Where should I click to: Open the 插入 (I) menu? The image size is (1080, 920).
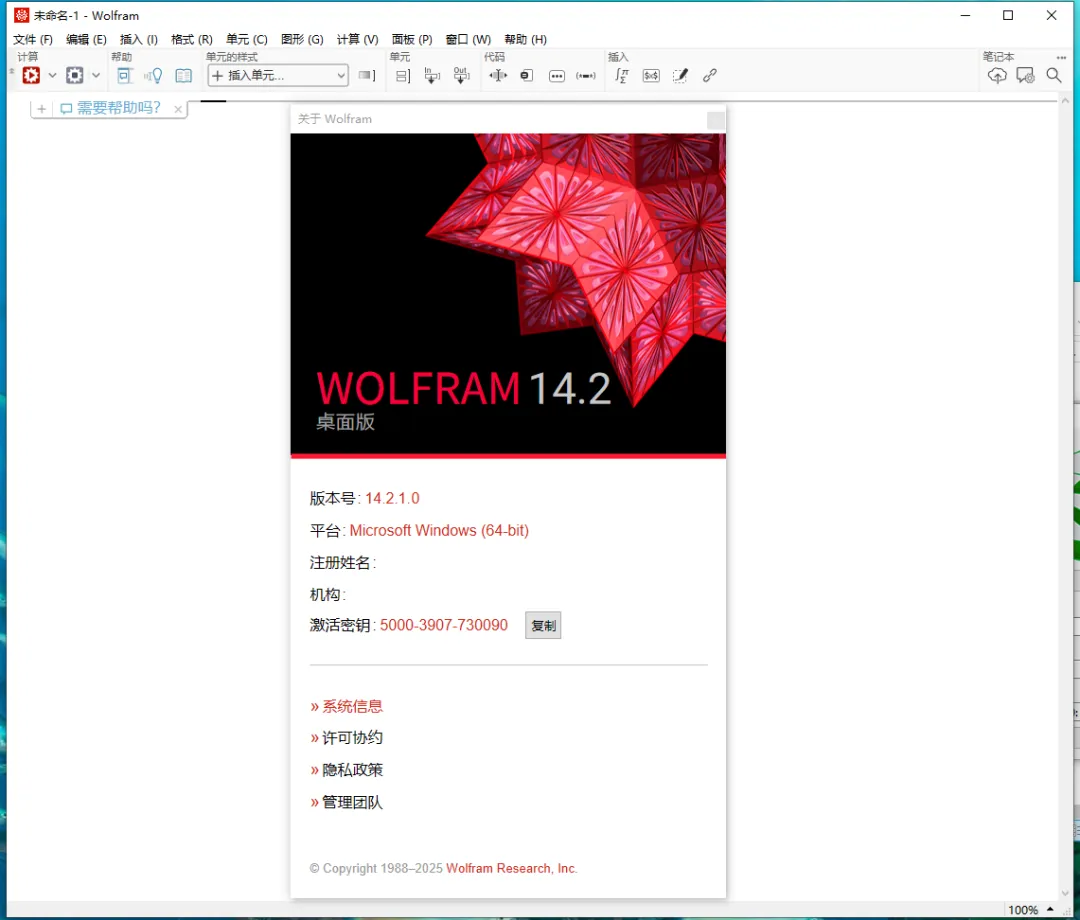(x=138, y=39)
